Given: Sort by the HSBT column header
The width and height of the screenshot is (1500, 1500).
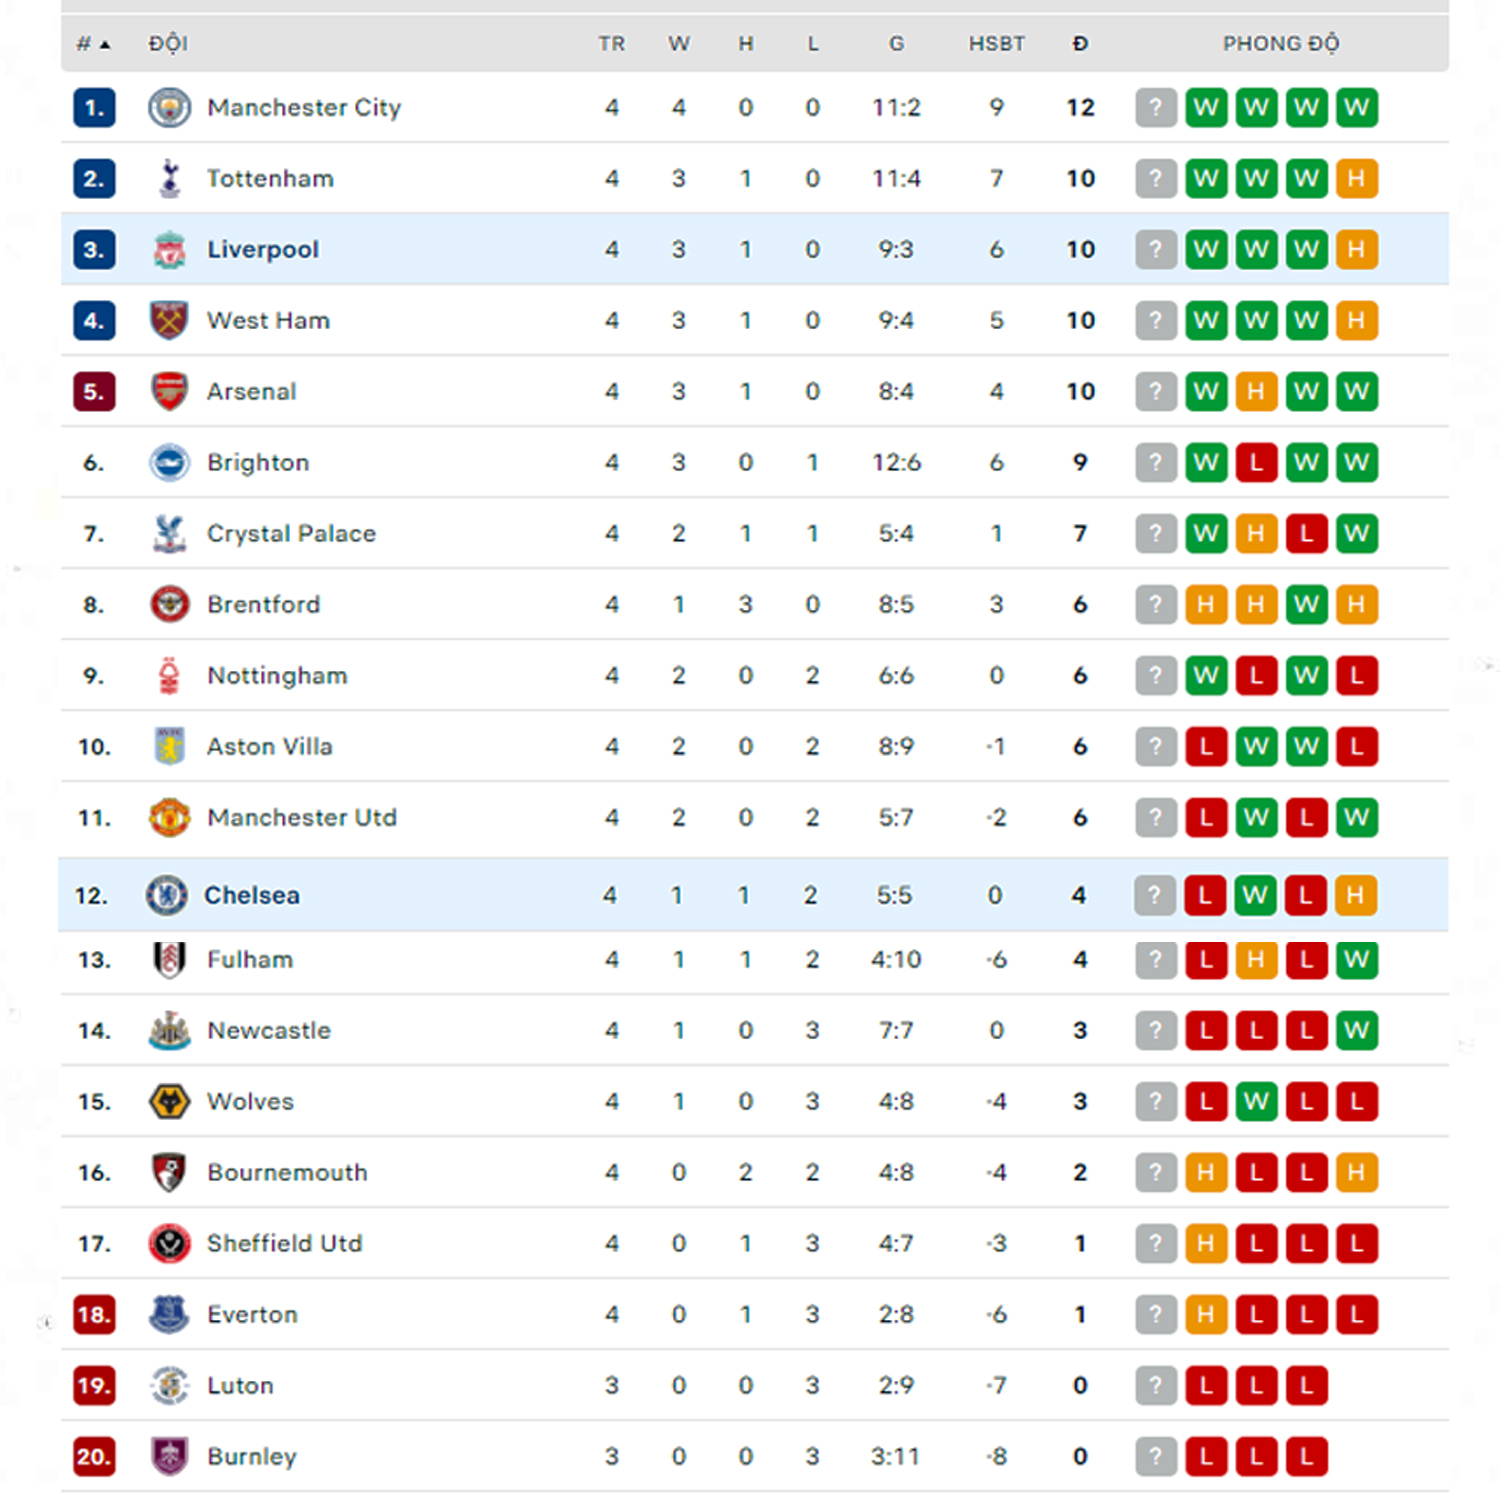Looking at the screenshot, I should [x=996, y=44].
